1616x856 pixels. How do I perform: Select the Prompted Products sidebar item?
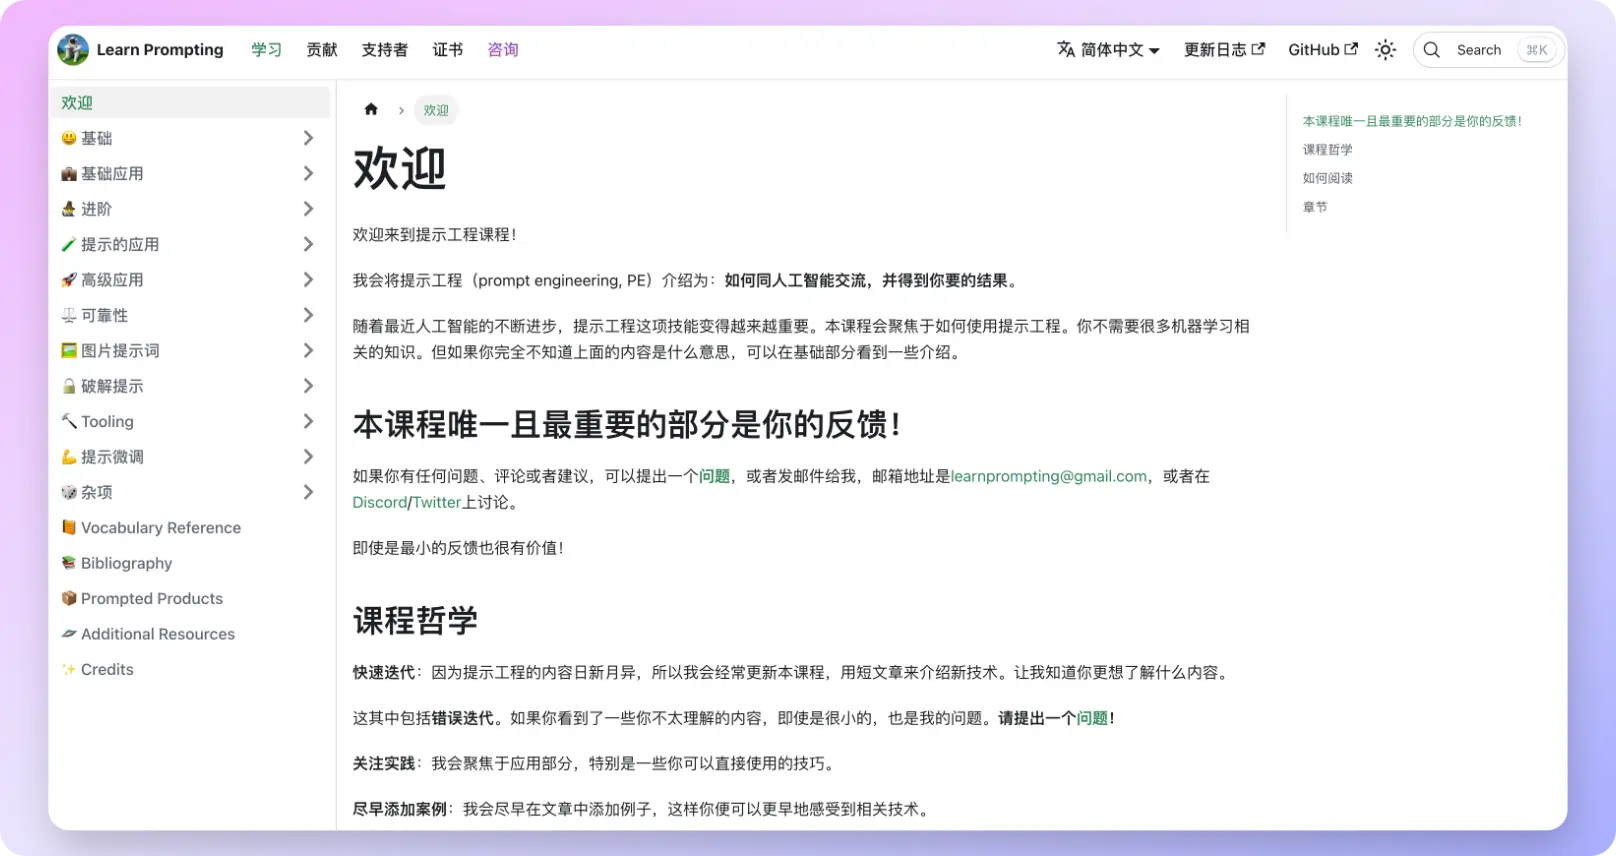point(151,599)
